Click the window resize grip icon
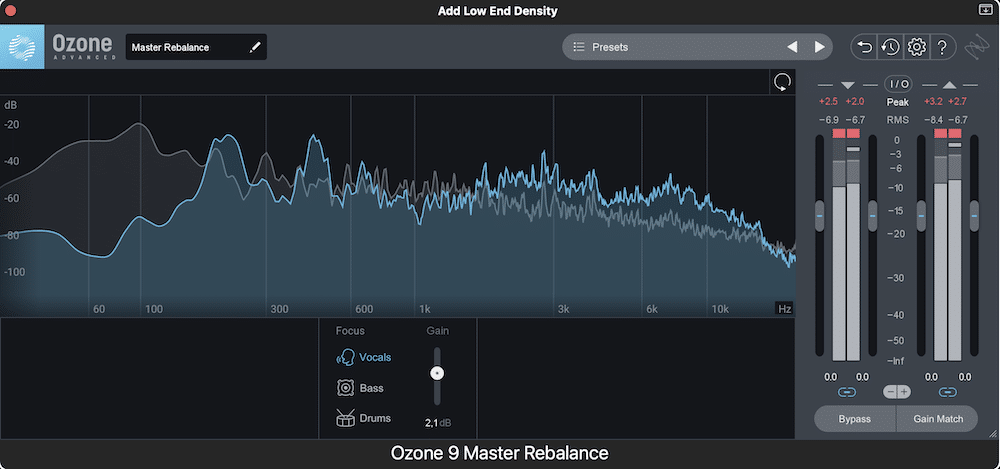Image resolution: width=1000 pixels, height=469 pixels. (x=992, y=433)
